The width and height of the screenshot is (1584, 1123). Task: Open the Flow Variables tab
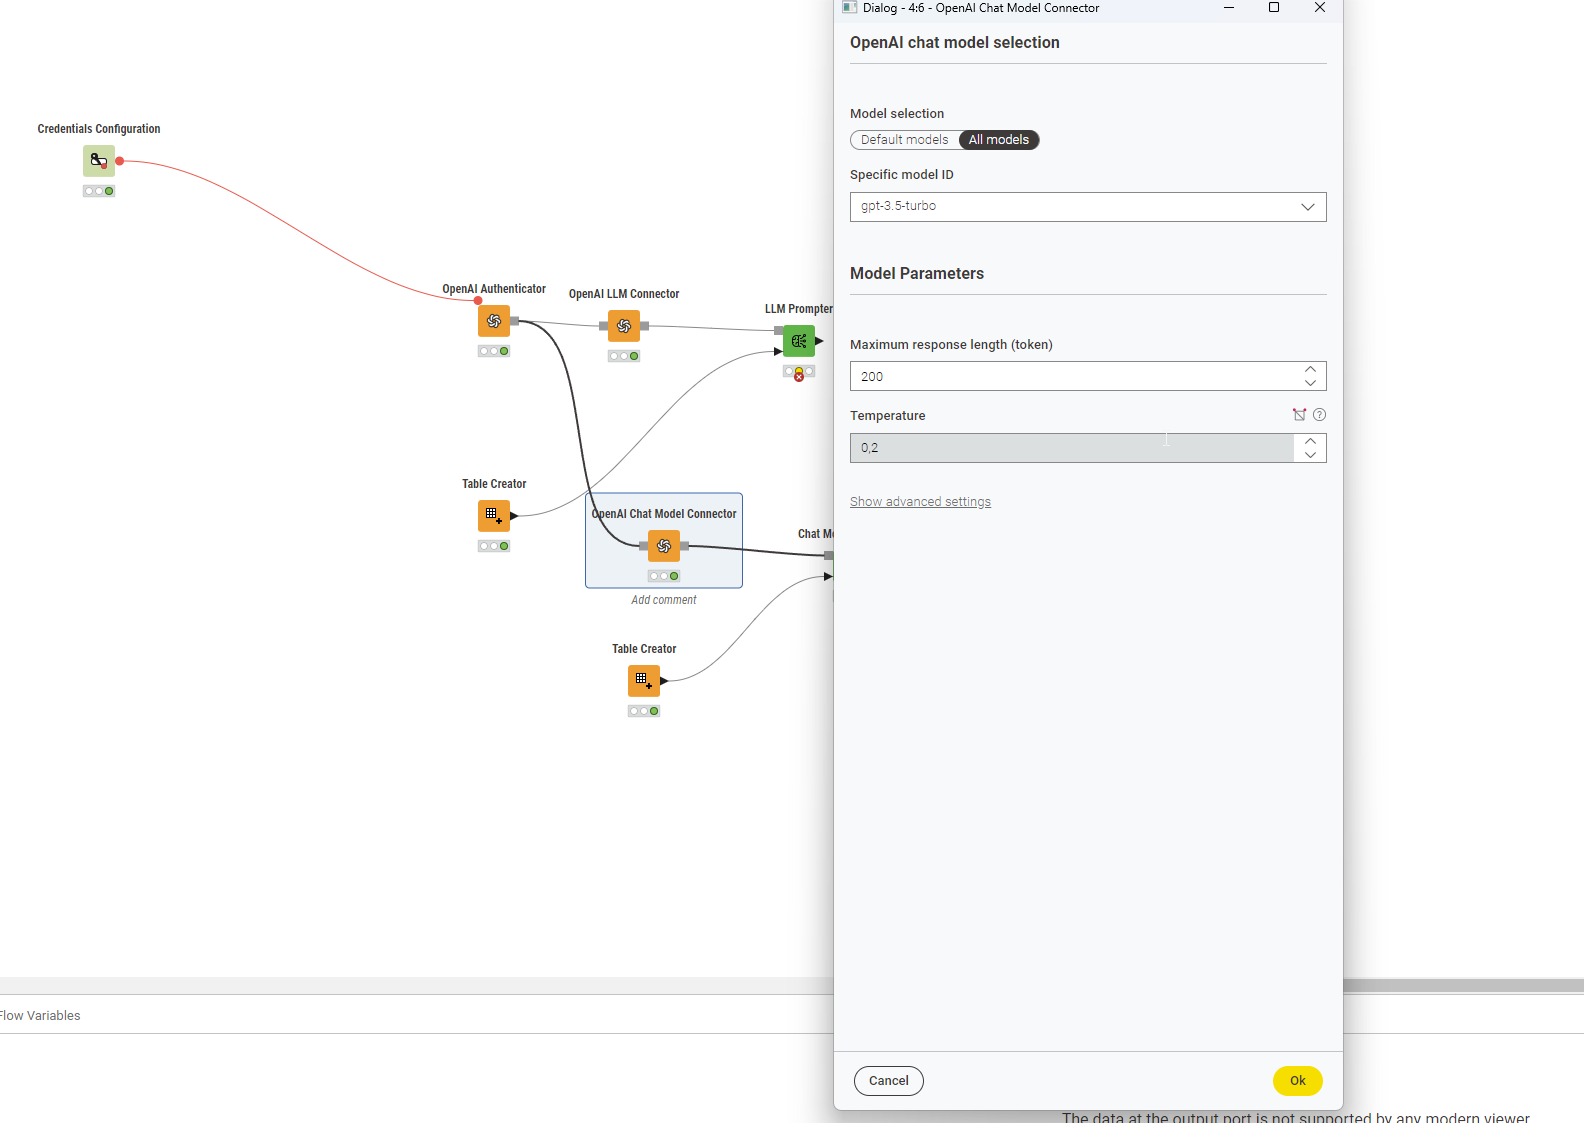coord(40,1015)
